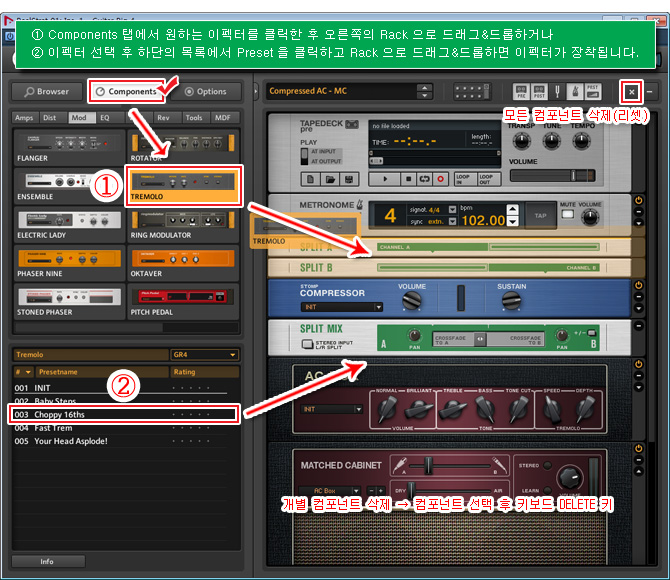Toggle Split Mix +/- phase switch
670x580 pixels.
click(x=592, y=333)
